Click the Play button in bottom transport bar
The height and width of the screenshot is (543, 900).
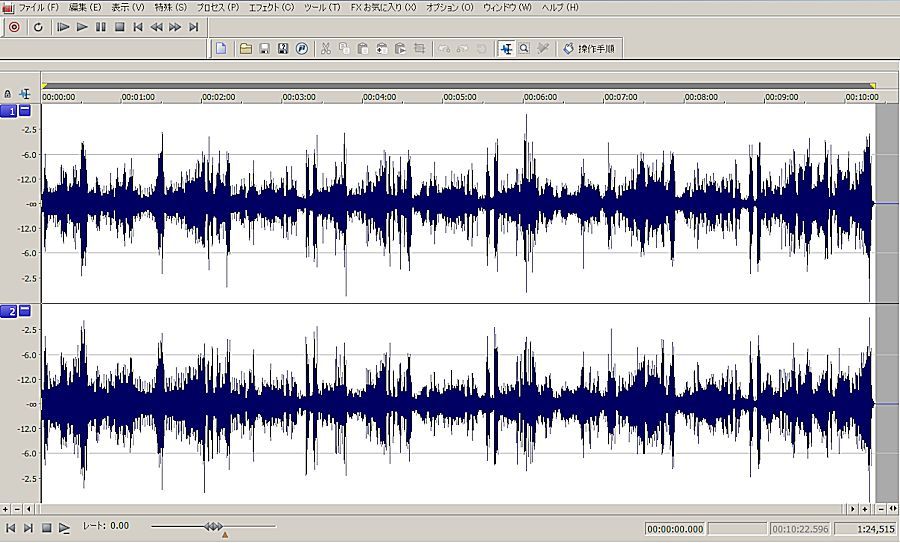[x=64, y=528]
